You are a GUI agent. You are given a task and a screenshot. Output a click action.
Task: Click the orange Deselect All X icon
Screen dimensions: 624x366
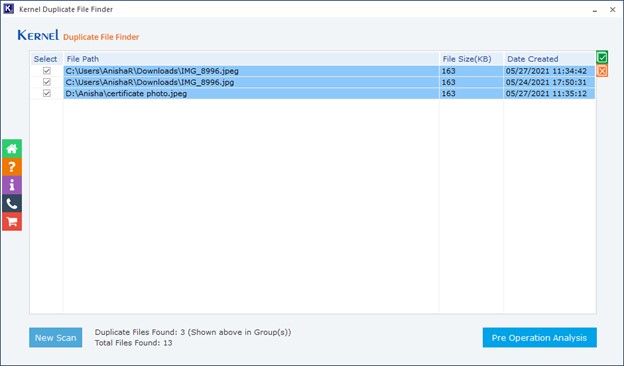[x=602, y=71]
